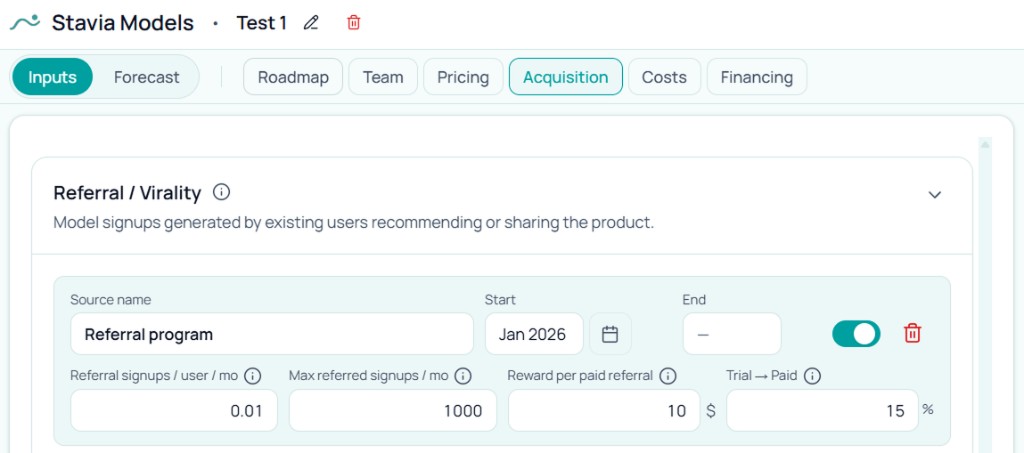This screenshot has width=1024, height=453.
Task: Click the 'Model signups generated by existing users' description
Action: (353, 223)
